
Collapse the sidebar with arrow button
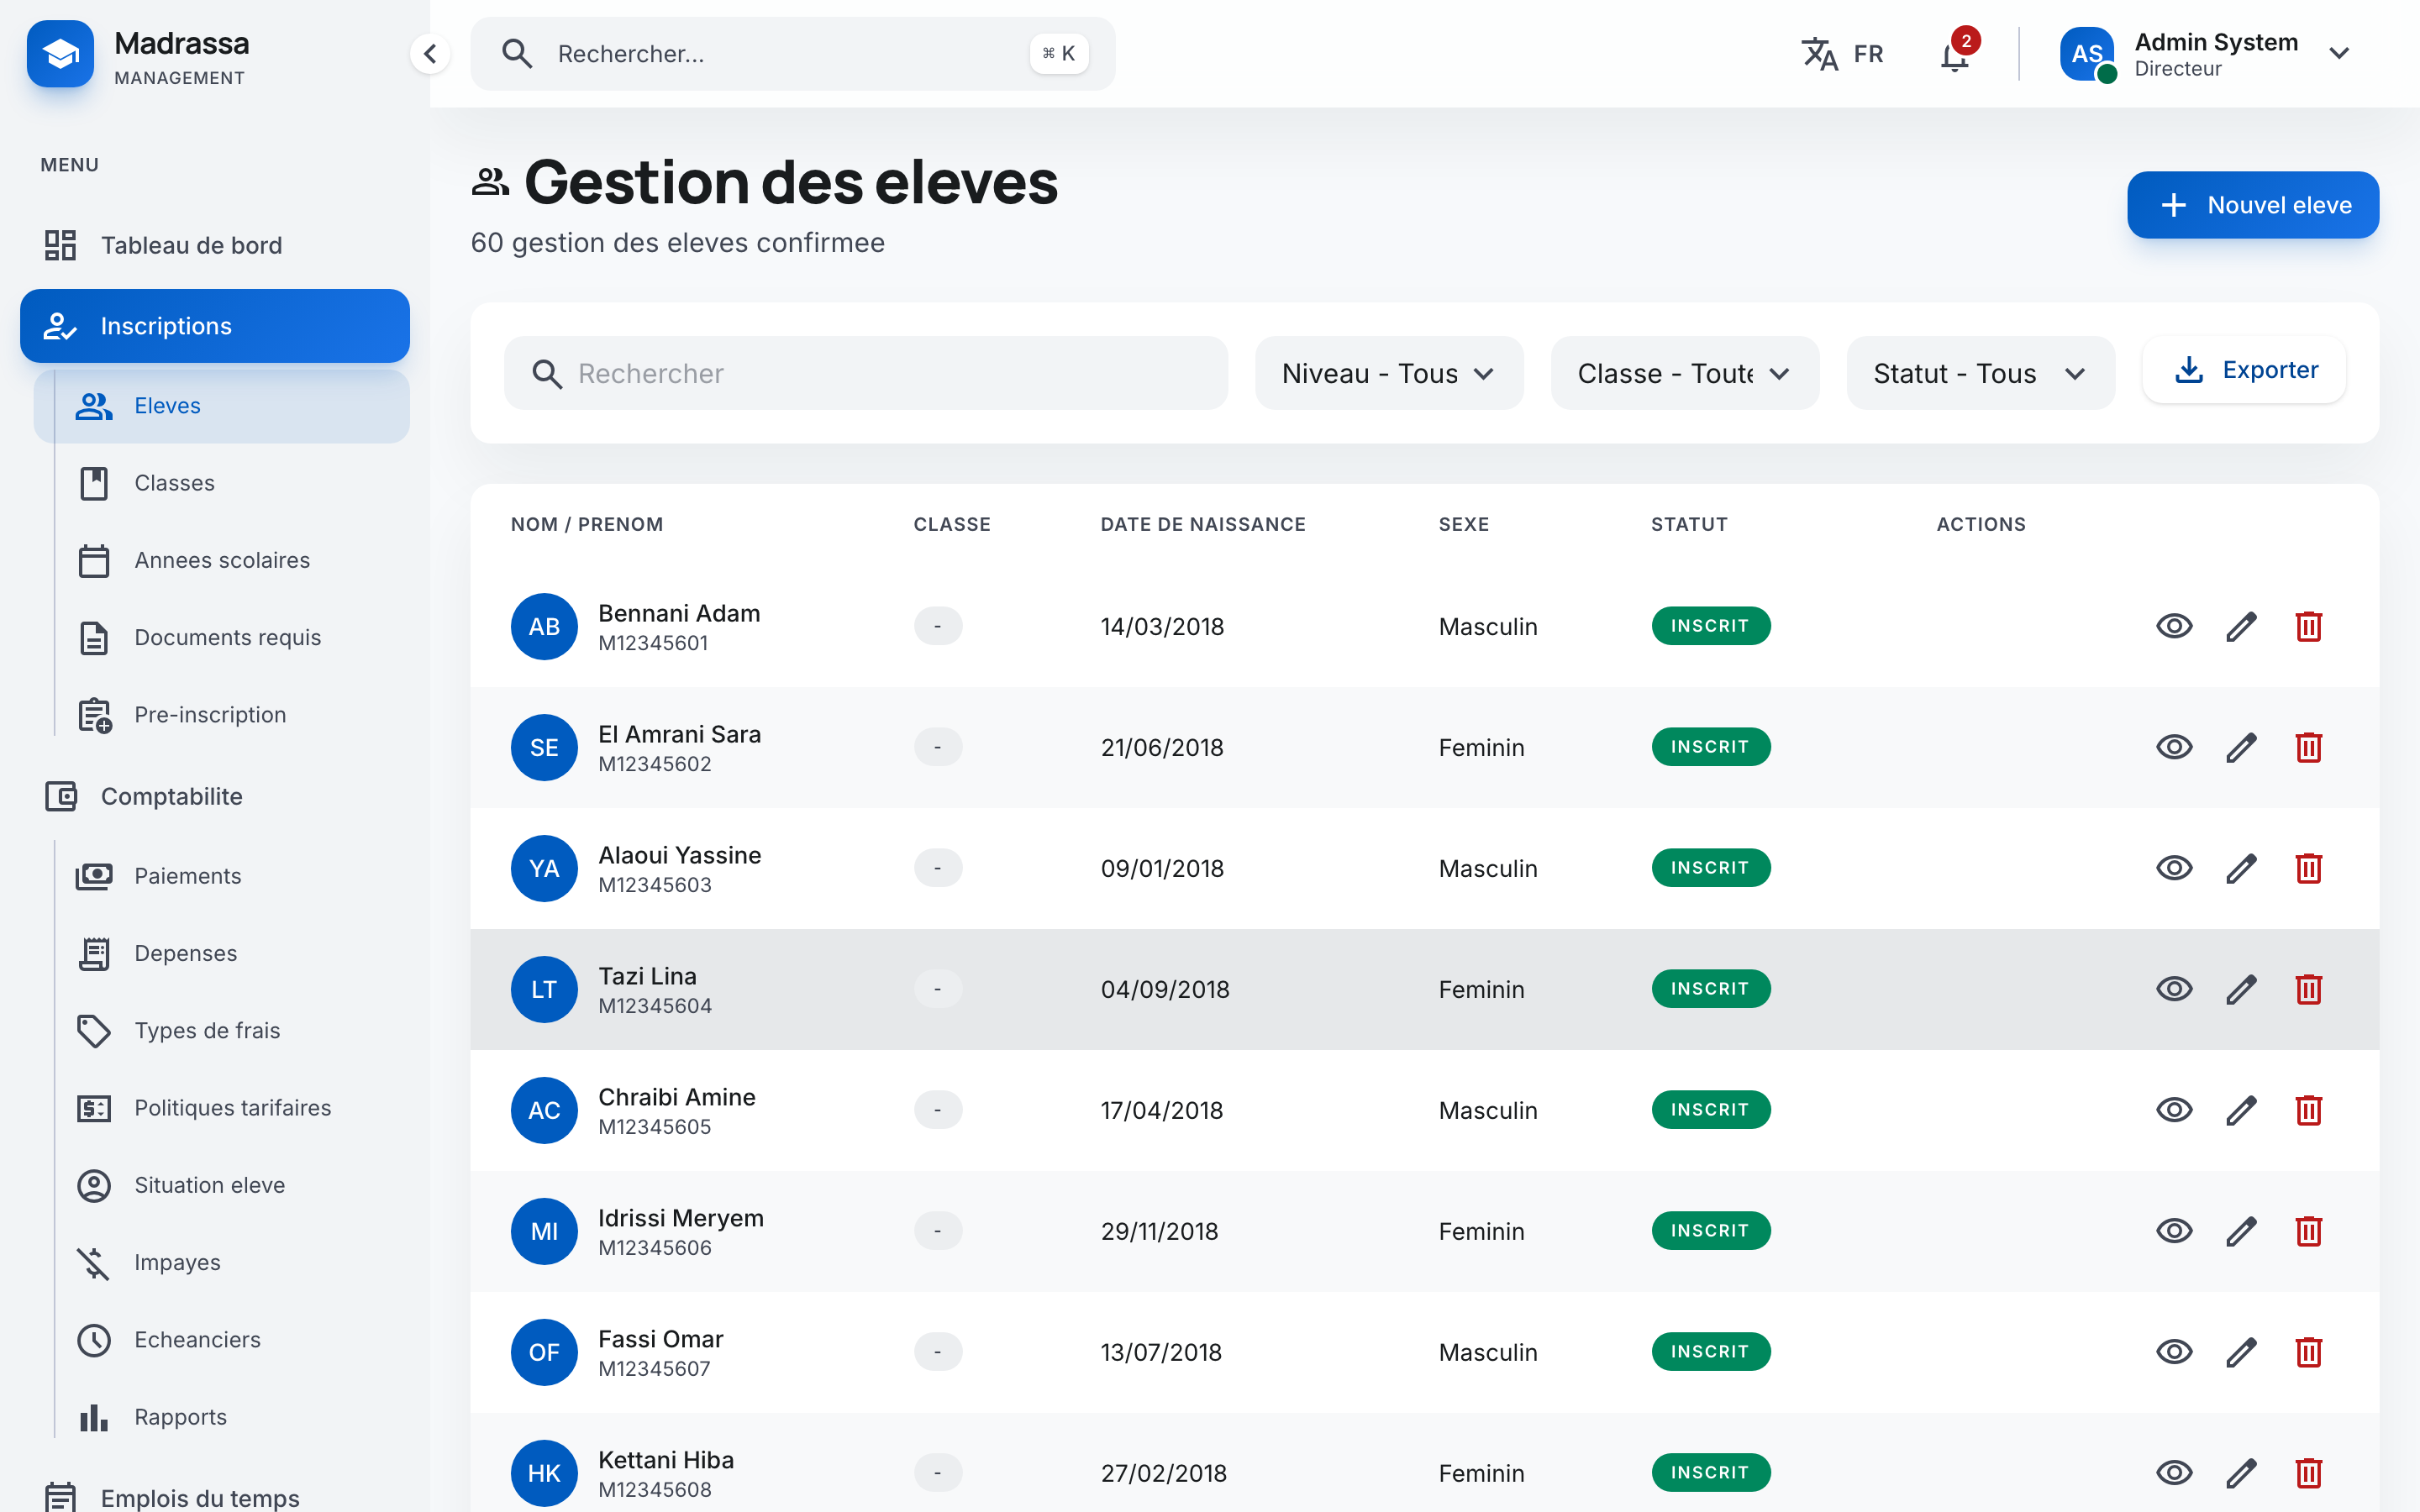pyautogui.click(x=430, y=54)
